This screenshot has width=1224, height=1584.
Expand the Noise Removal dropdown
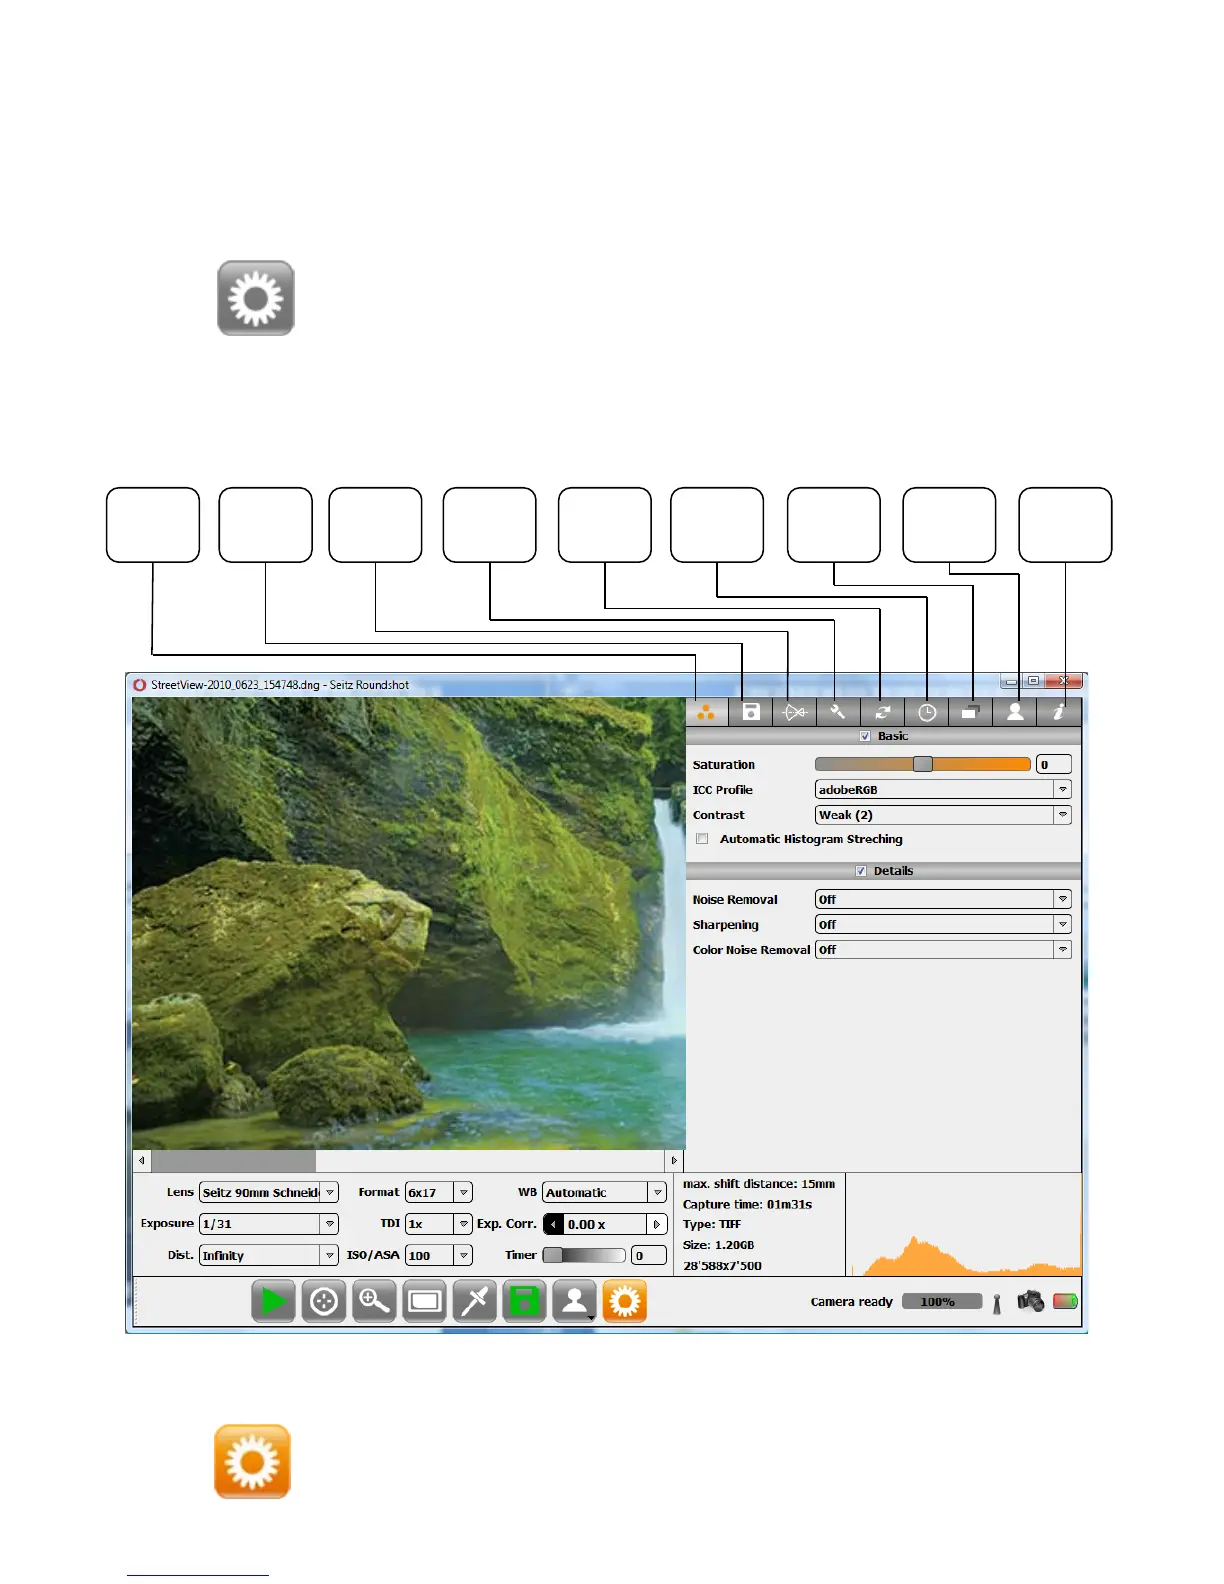[943, 899]
